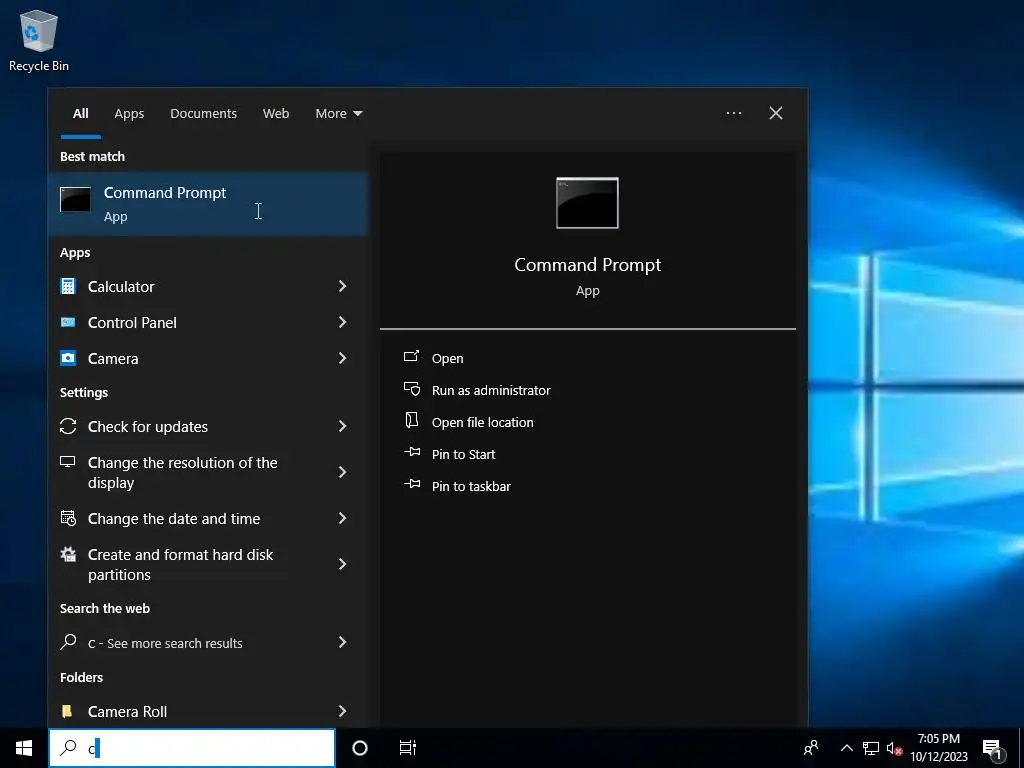
Task: Click the web search magnifier icon
Action: click(x=68, y=642)
